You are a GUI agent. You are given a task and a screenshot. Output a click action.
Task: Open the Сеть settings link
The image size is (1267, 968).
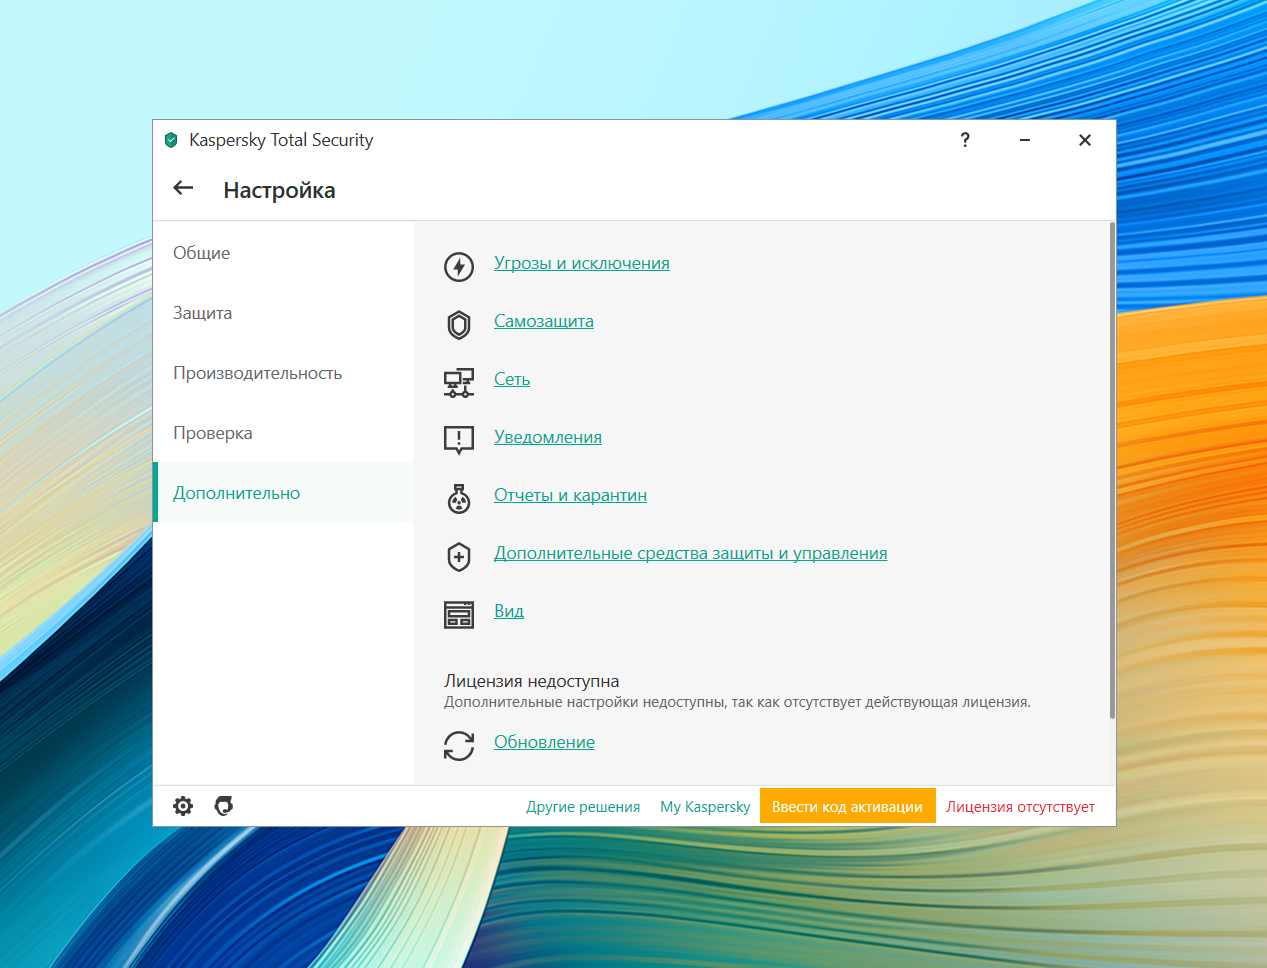click(x=512, y=379)
